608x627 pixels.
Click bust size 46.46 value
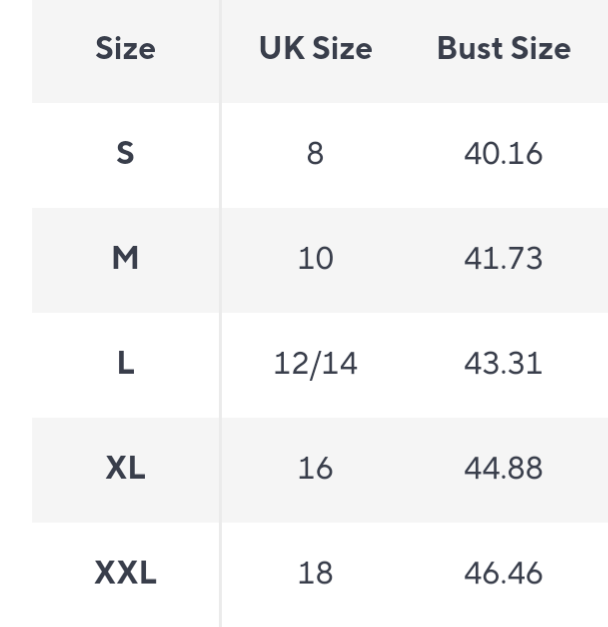[x=504, y=574]
